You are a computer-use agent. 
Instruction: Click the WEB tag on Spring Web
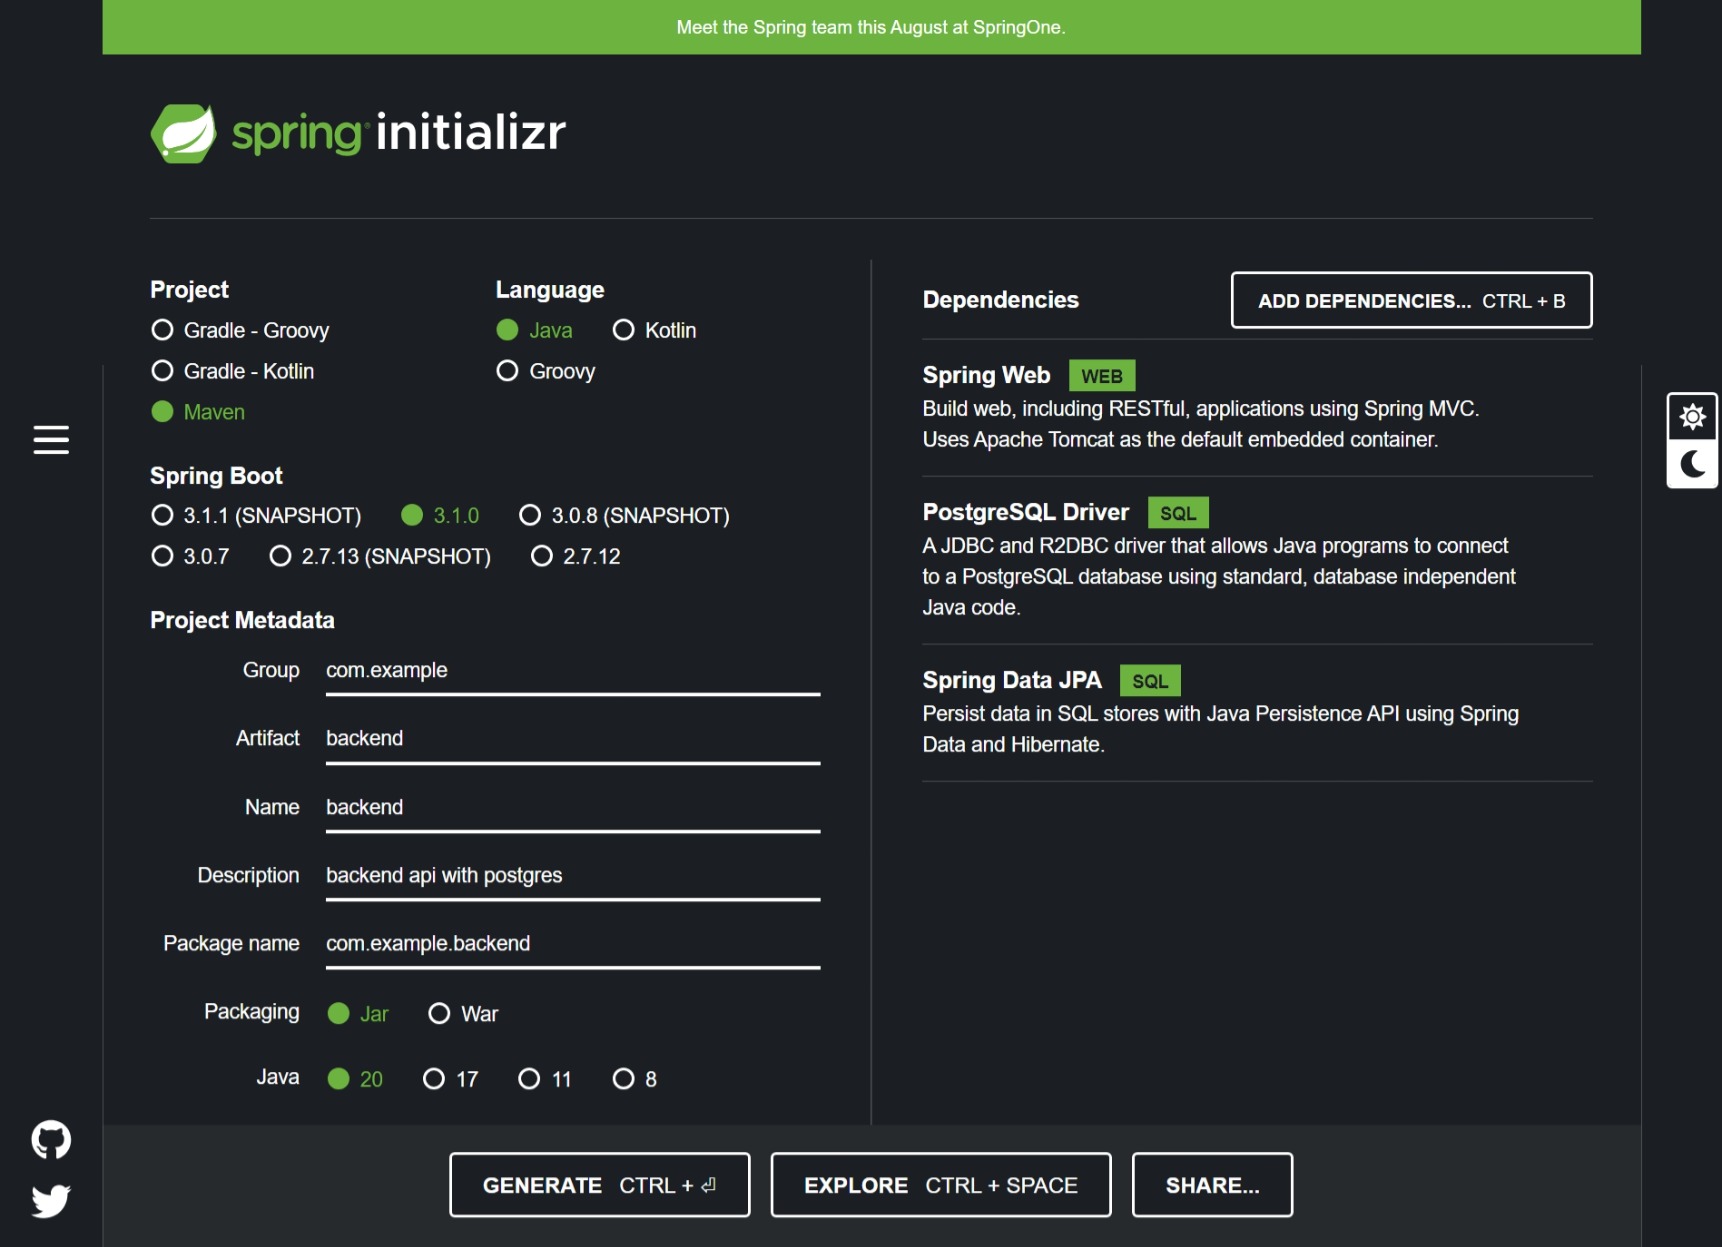tap(1102, 376)
